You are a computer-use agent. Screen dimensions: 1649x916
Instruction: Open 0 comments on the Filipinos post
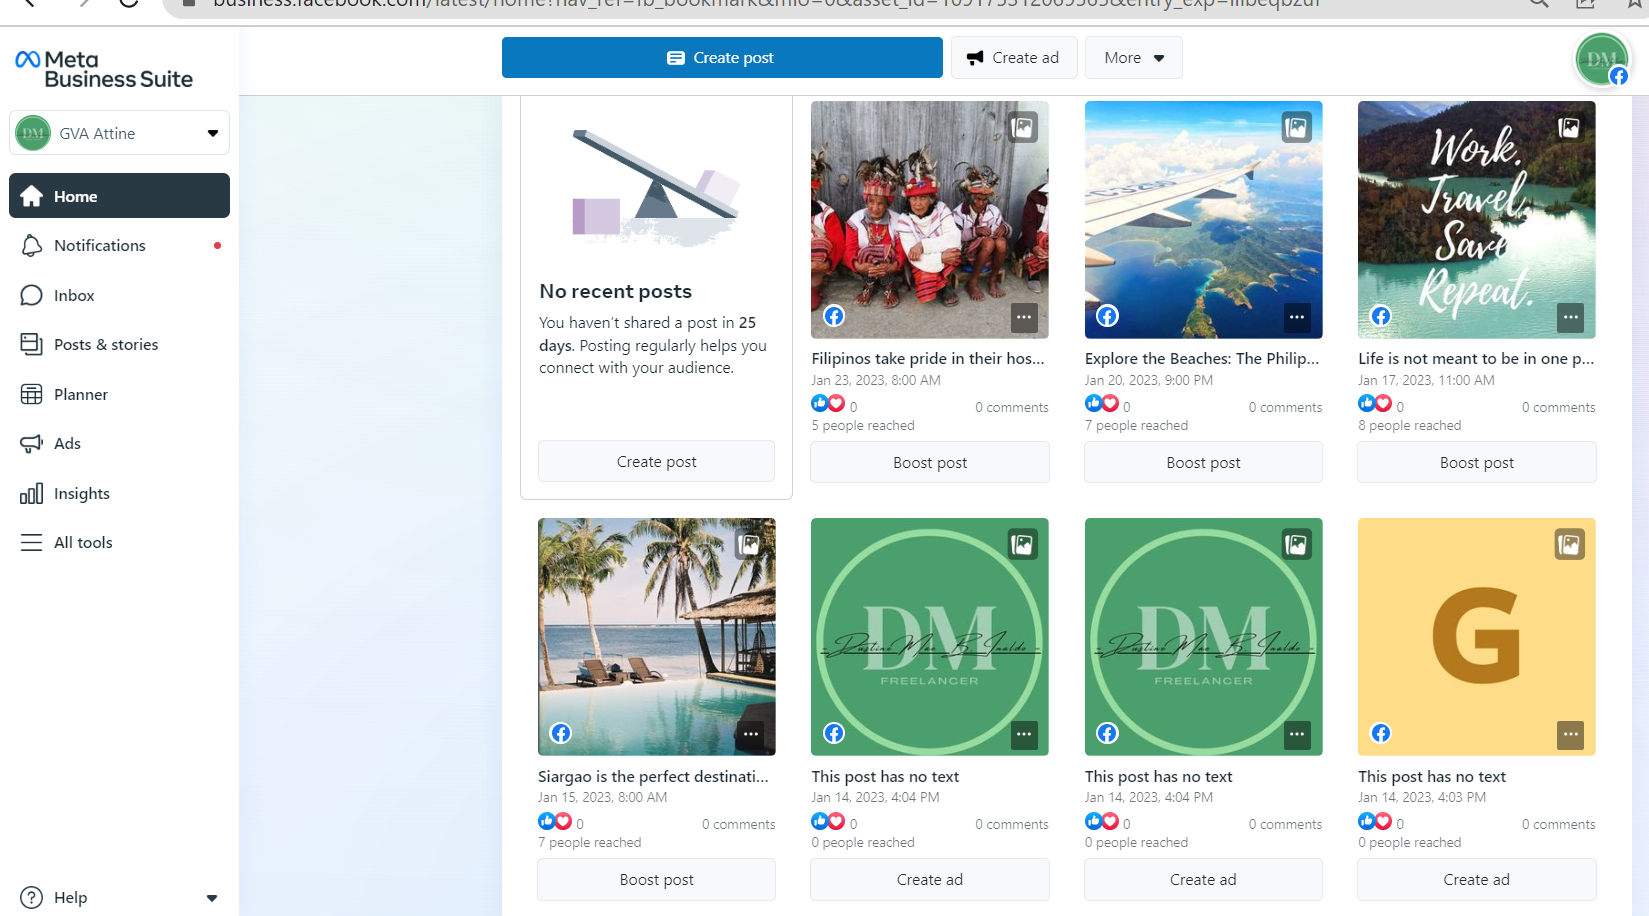pos(1012,408)
